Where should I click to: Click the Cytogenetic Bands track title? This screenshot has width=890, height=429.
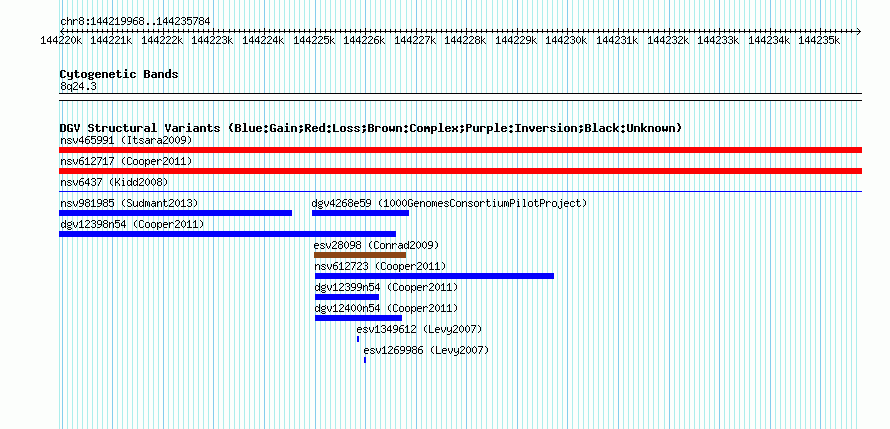click(x=119, y=74)
